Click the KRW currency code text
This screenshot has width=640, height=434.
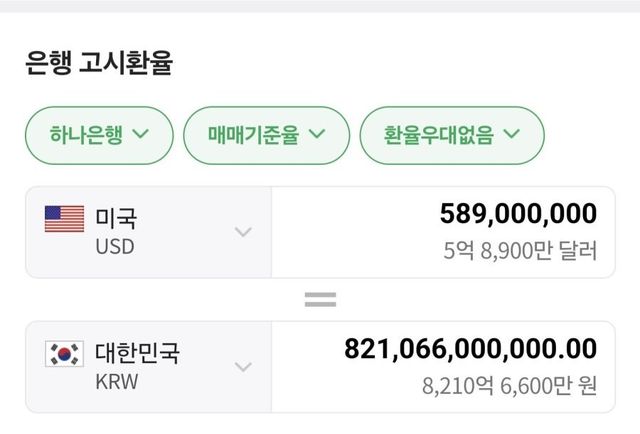click(115, 381)
